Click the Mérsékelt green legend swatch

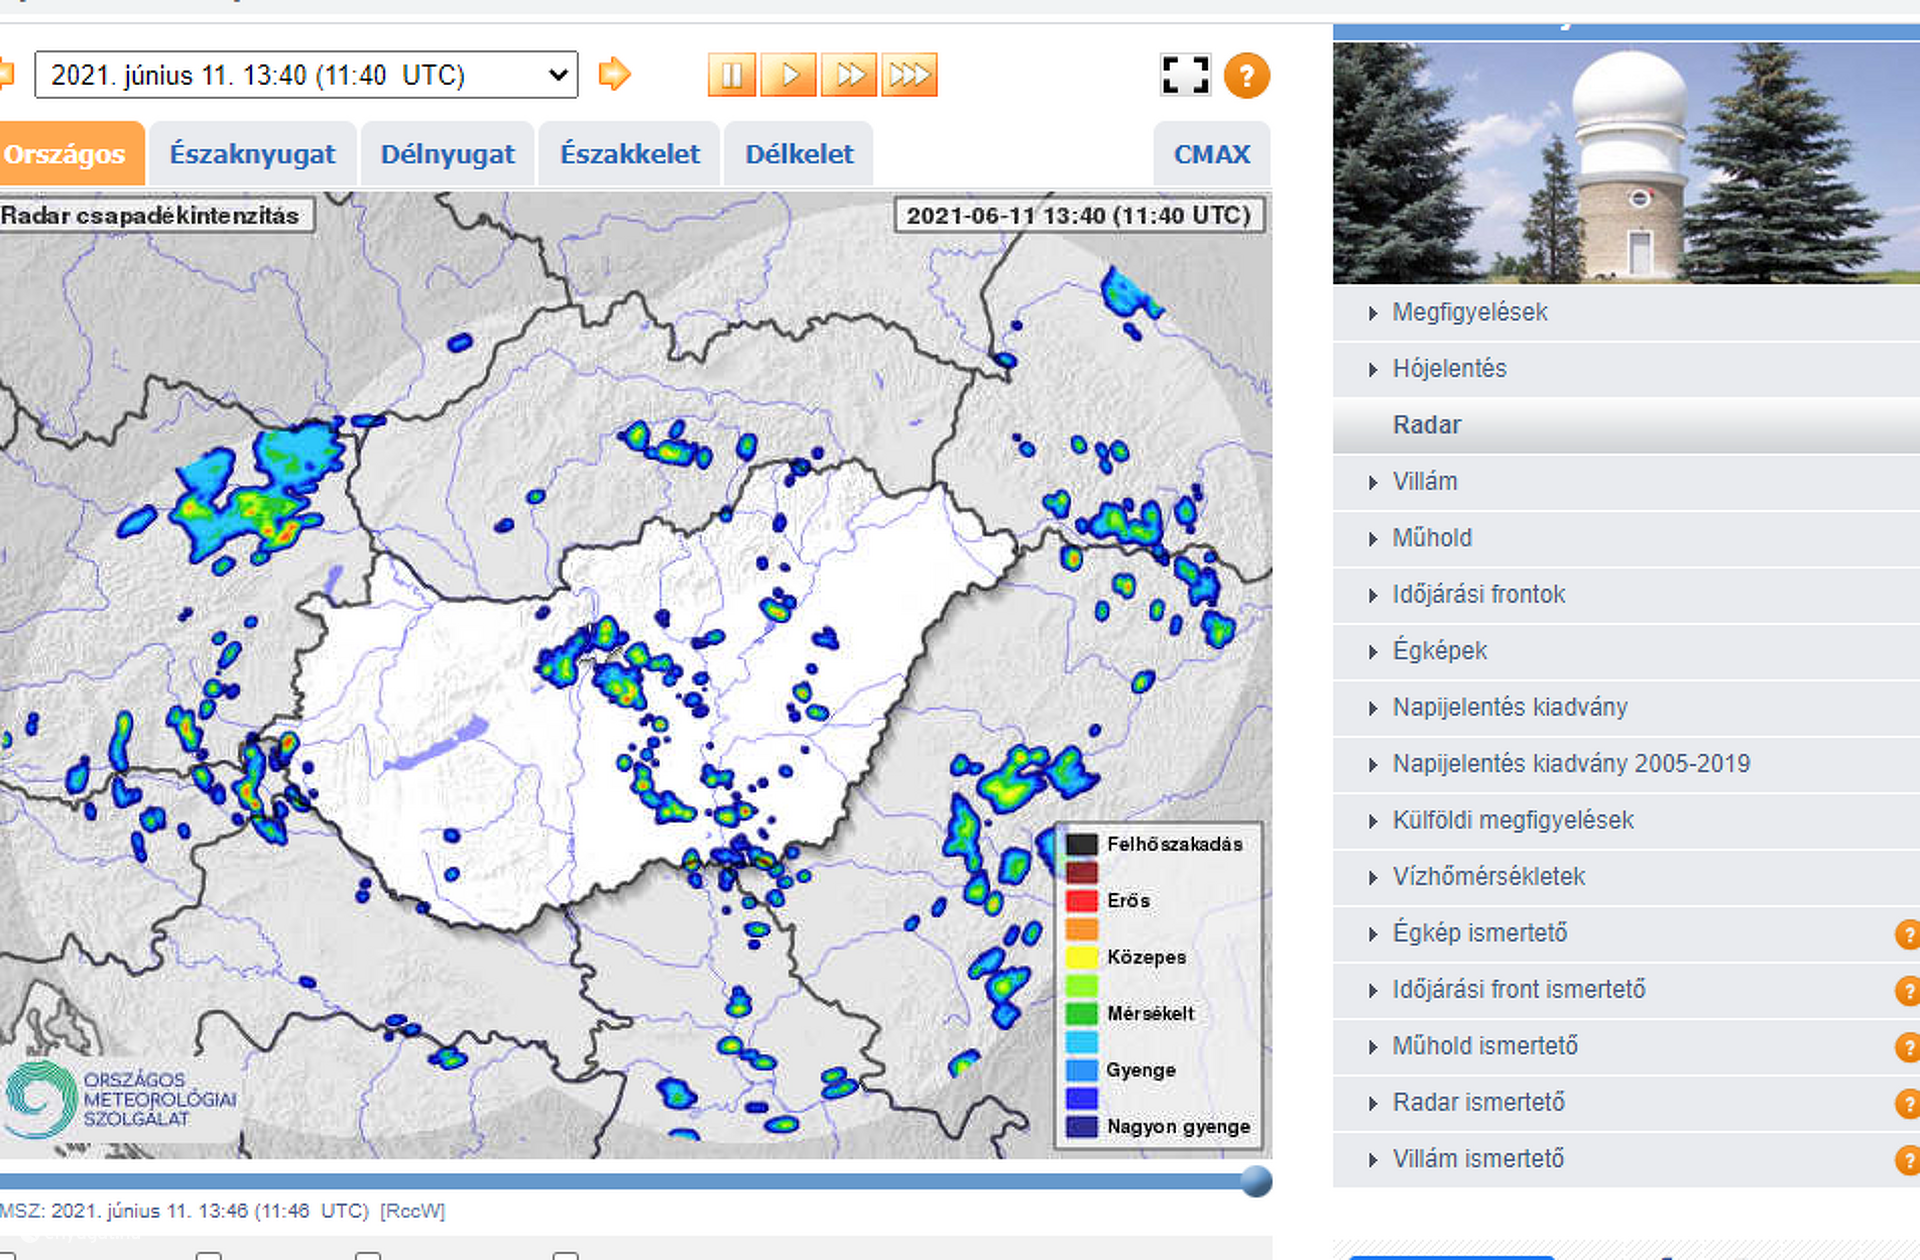coord(1081,1013)
